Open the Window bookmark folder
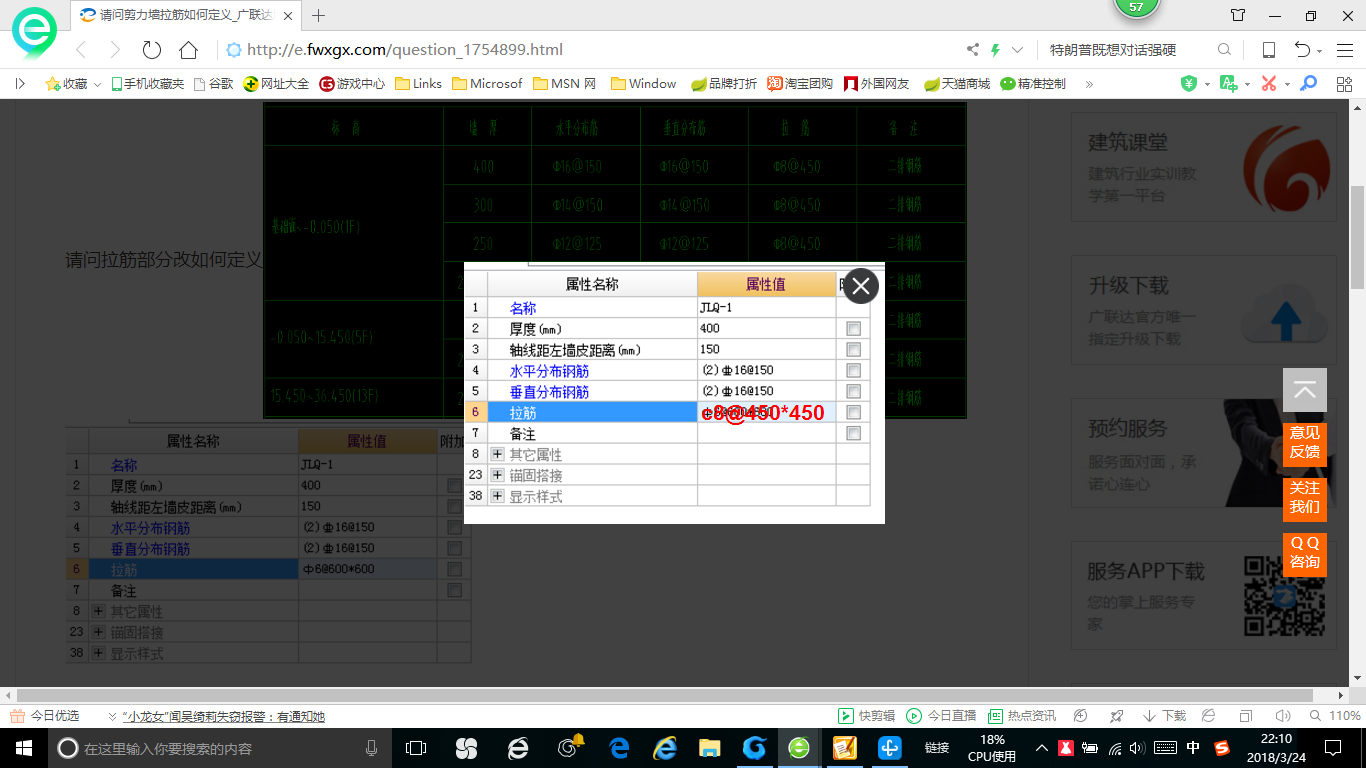Viewport: 1366px width, 768px height. pyautogui.click(x=643, y=84)
